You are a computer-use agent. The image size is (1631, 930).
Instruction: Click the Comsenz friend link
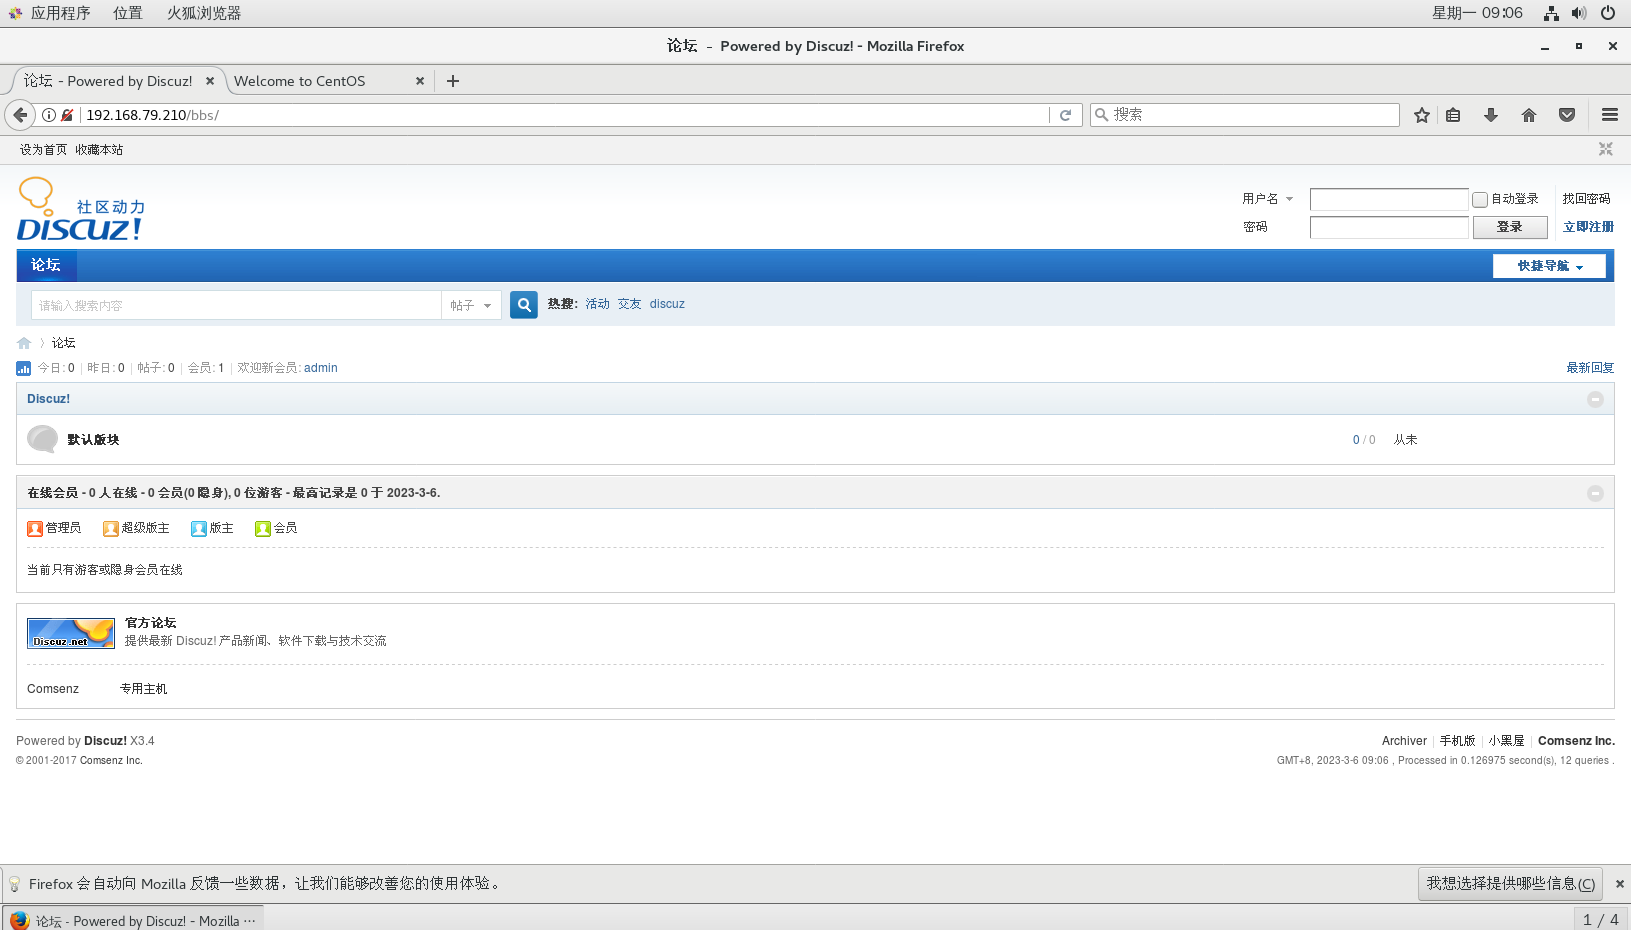(x=53, y=689)
